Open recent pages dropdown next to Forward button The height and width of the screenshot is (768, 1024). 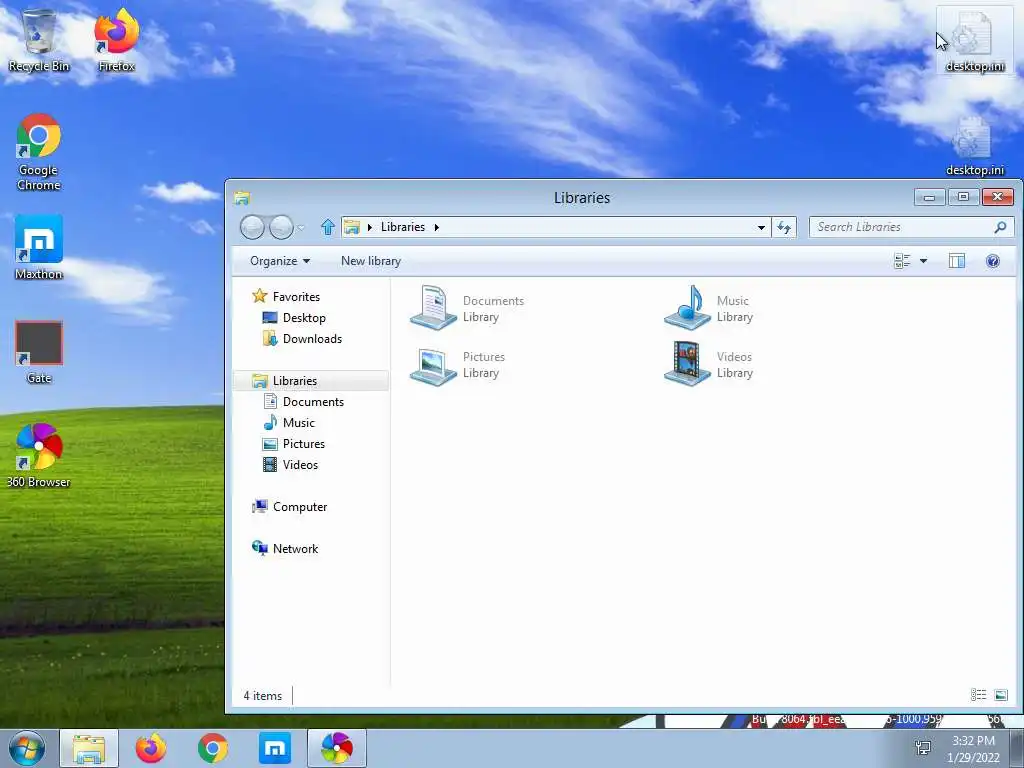pyautogui.click(x=300, y=228)
